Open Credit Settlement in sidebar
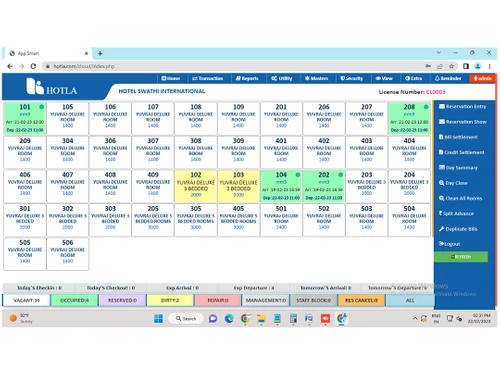This screenshot has height=375, width=500. click(462, 152)
